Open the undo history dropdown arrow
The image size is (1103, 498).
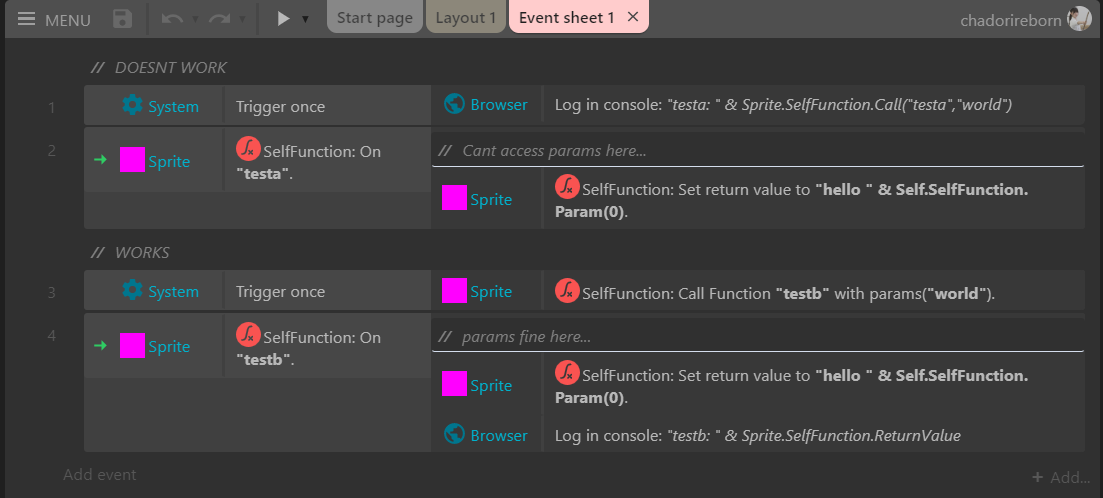[x=195, y=19]
